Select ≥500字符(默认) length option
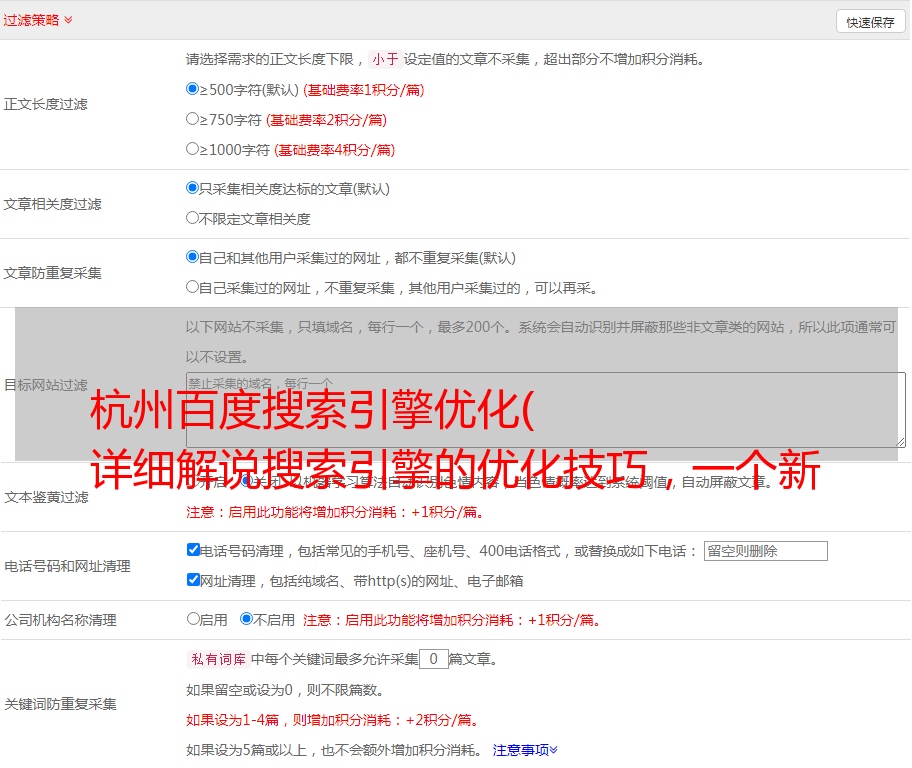The width and height of the screenshot is (912, 768). pos(192,88)
